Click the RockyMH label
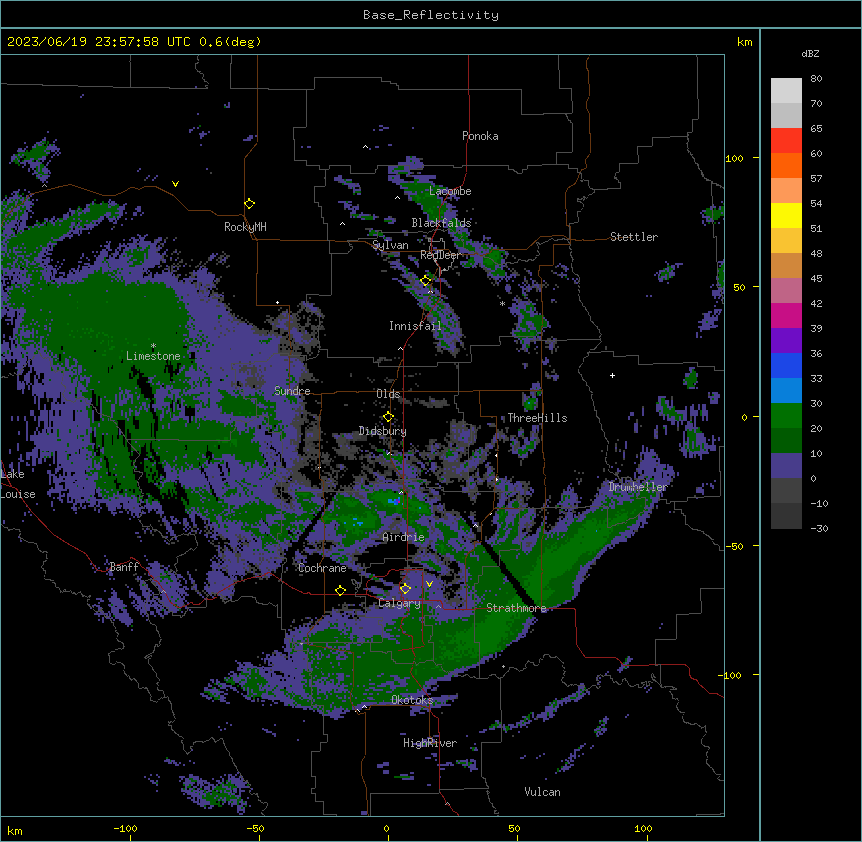The width and height of the screenshot is (862, 842). pyautogui.click(x=245, y=227)
